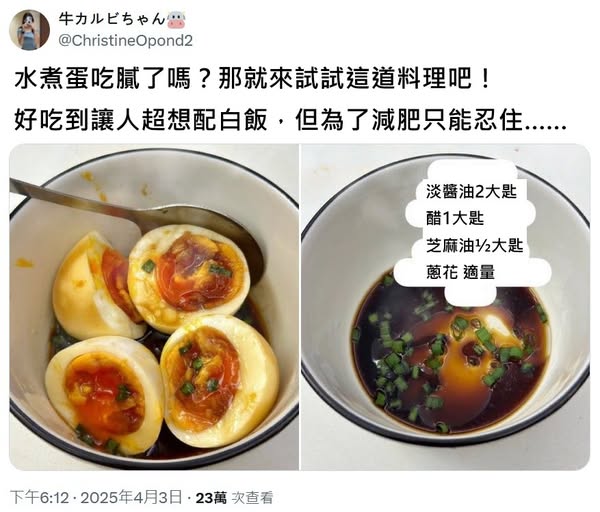This screenshot has height=512, width=600.
Task: Click the 次查看 views label
Action: pyautogui.click(x=252, y=497)
